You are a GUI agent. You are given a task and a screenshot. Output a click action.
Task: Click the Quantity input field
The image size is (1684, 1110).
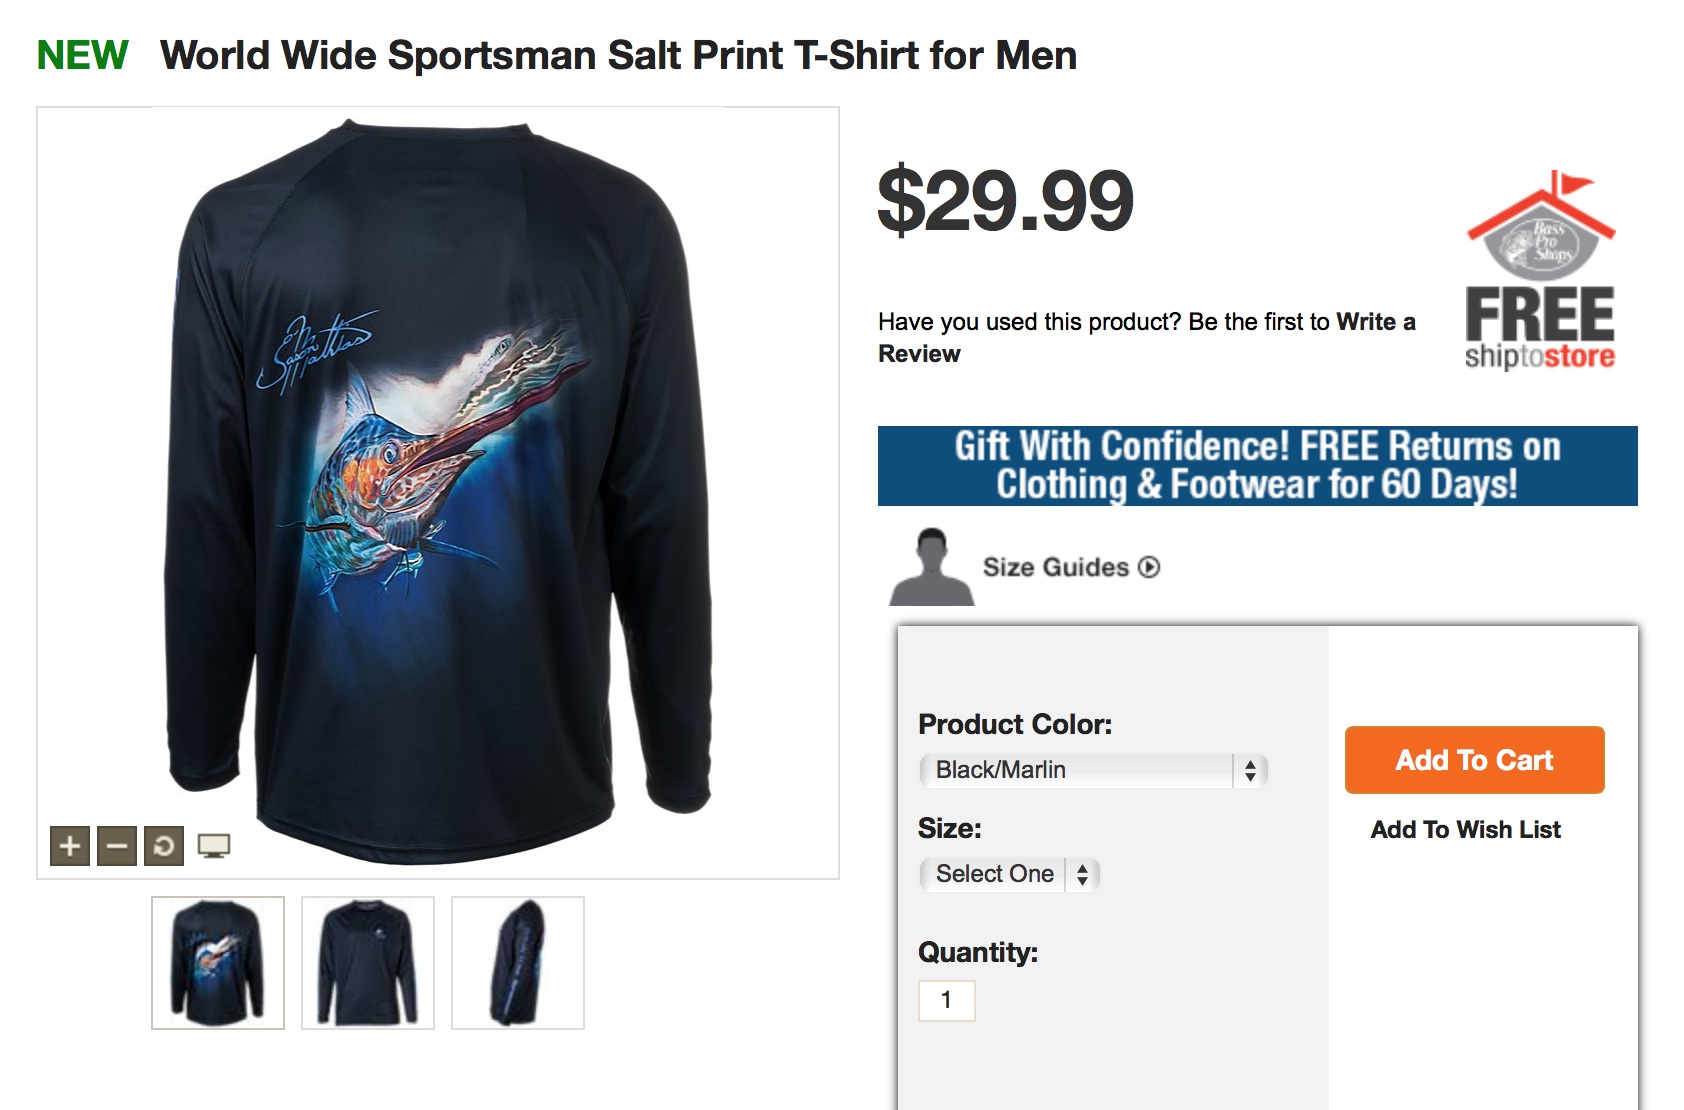click(x=946, y=1000)
